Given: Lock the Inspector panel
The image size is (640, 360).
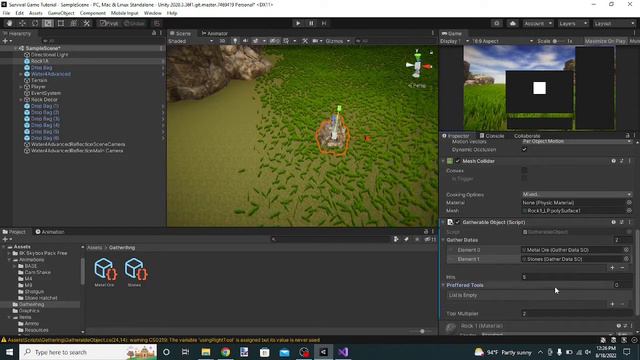Looking at the screenshot, I should 628,136.
